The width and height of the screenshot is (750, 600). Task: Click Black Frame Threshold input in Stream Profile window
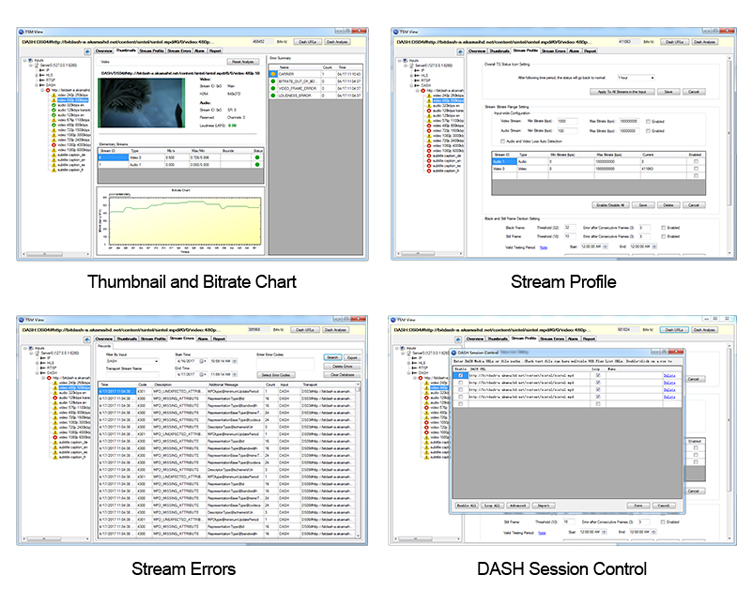pyautogui.click(x=570, y=228)
